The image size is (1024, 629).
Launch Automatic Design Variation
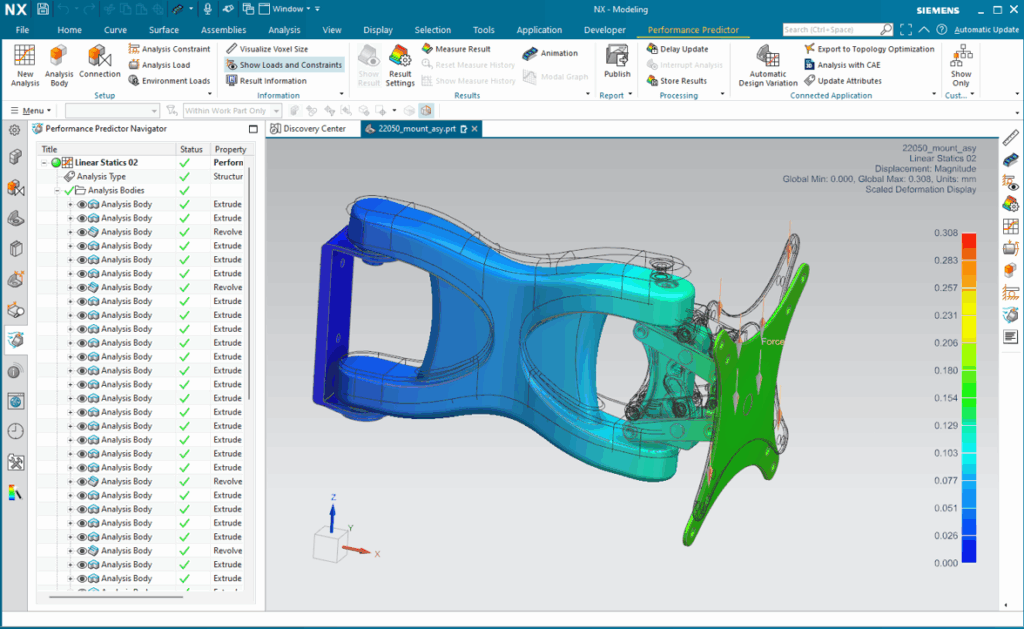(766, 62)
